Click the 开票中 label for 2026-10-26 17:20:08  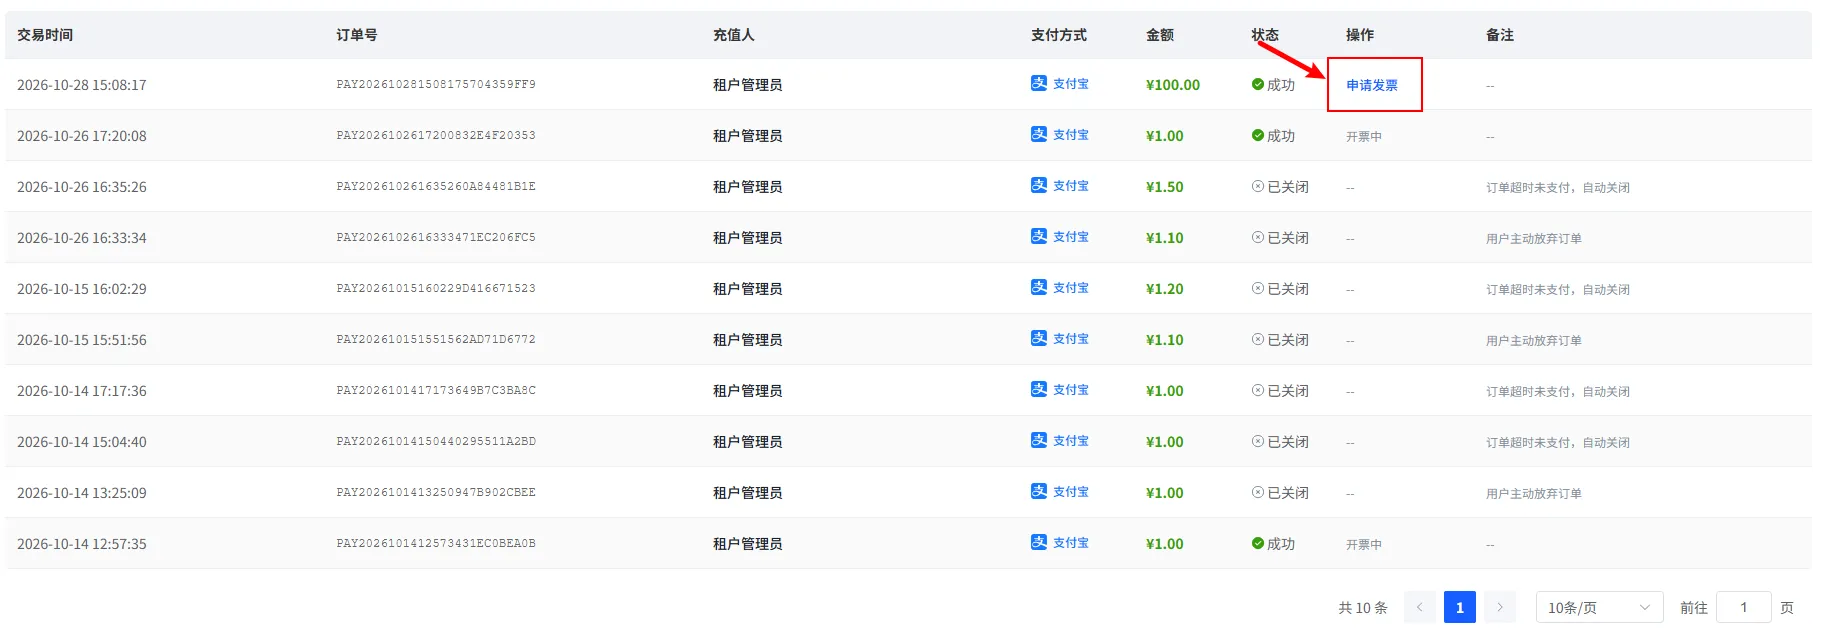click(x=1364, y=137)
